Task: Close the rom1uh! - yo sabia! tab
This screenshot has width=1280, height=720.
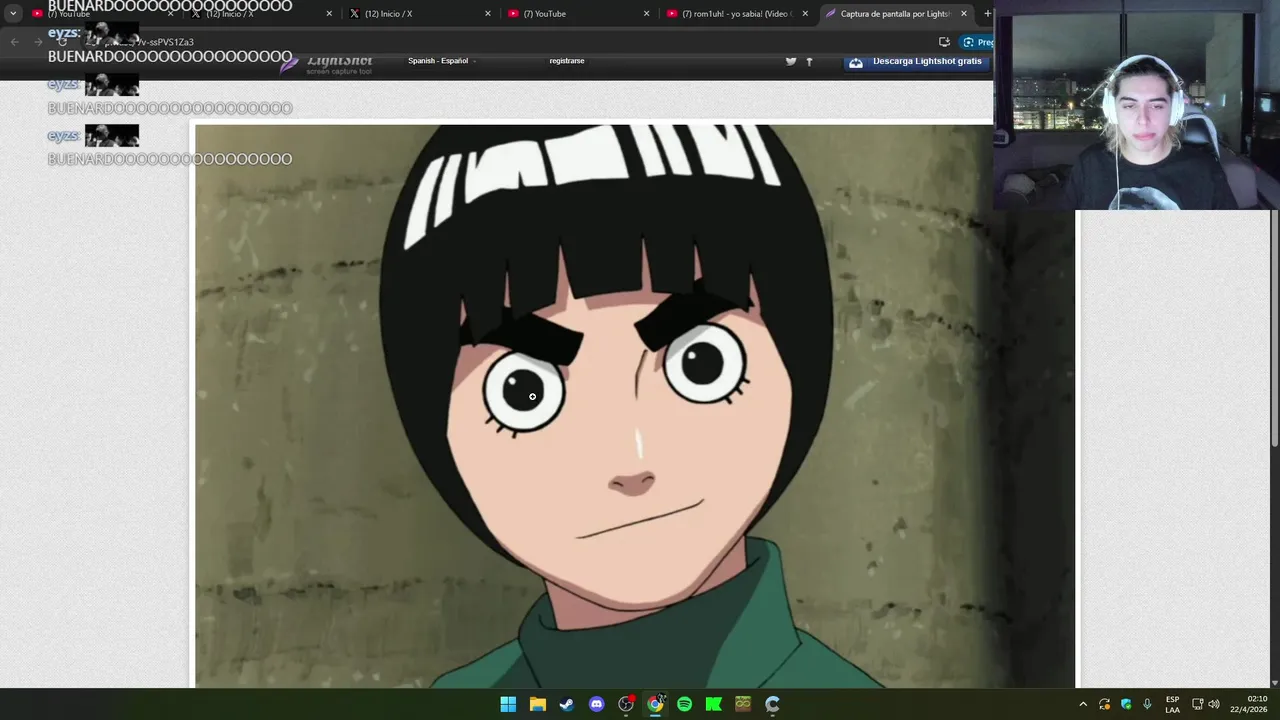Action: coord(805,14)
